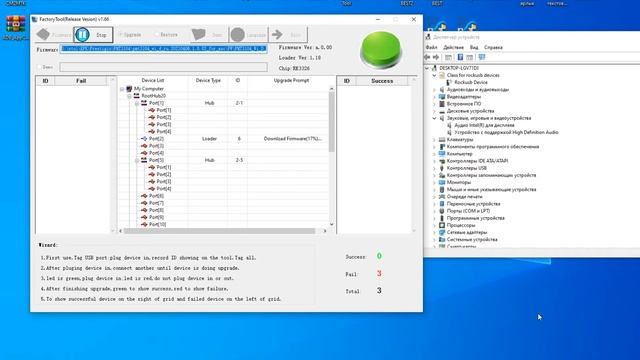This screenshot has width=640, height=360.
Task: Click the USB icon of Port[10]
Action: 144,224
